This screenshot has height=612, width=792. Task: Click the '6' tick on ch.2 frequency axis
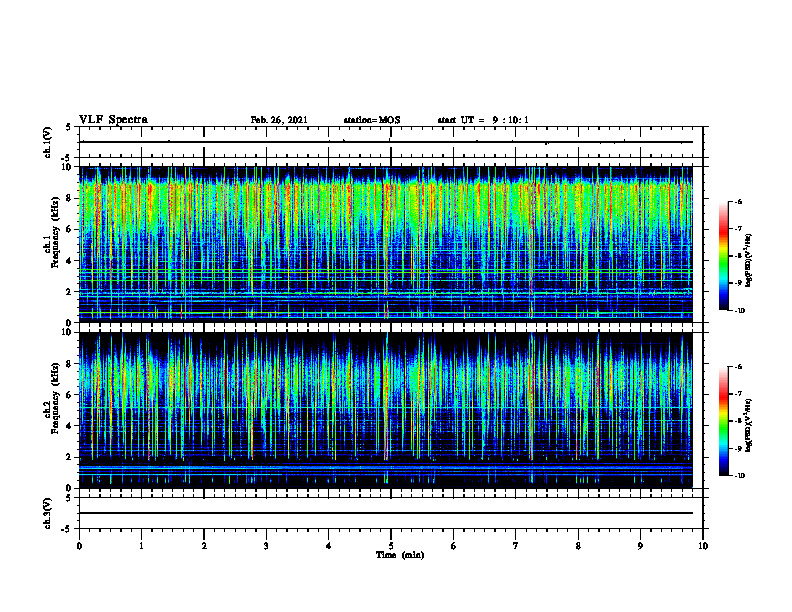(70, 395)
